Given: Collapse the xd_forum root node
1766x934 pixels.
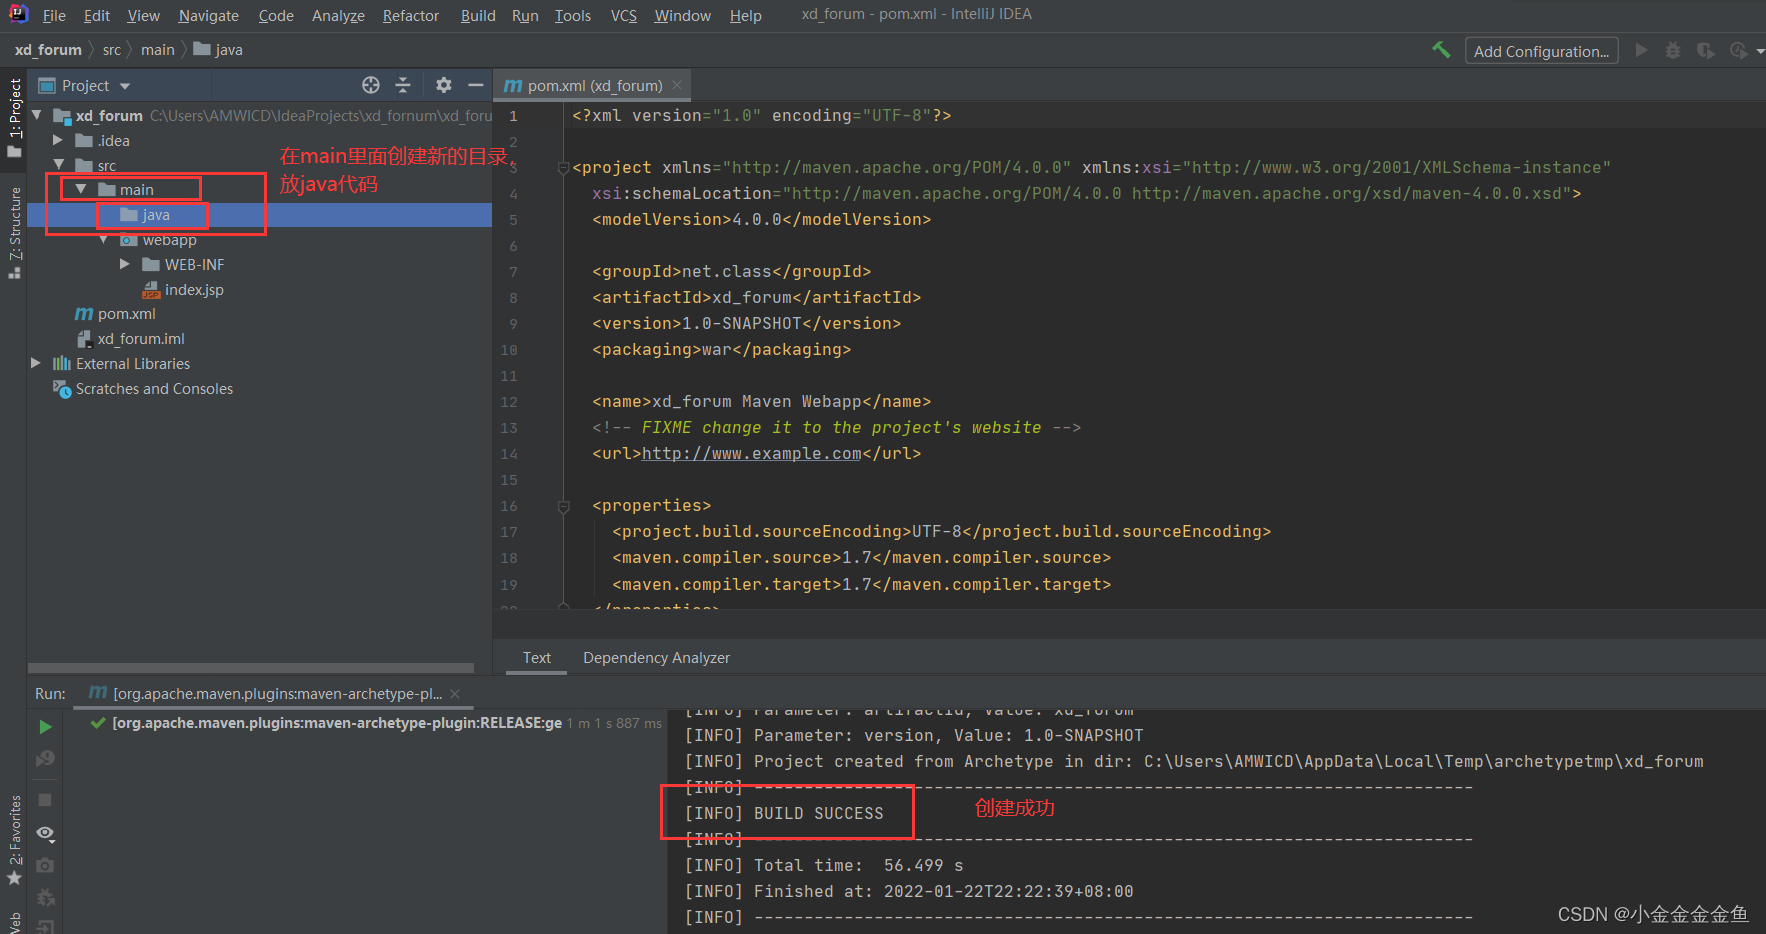Looking at the screenshot, I should [x=37, y=115].
